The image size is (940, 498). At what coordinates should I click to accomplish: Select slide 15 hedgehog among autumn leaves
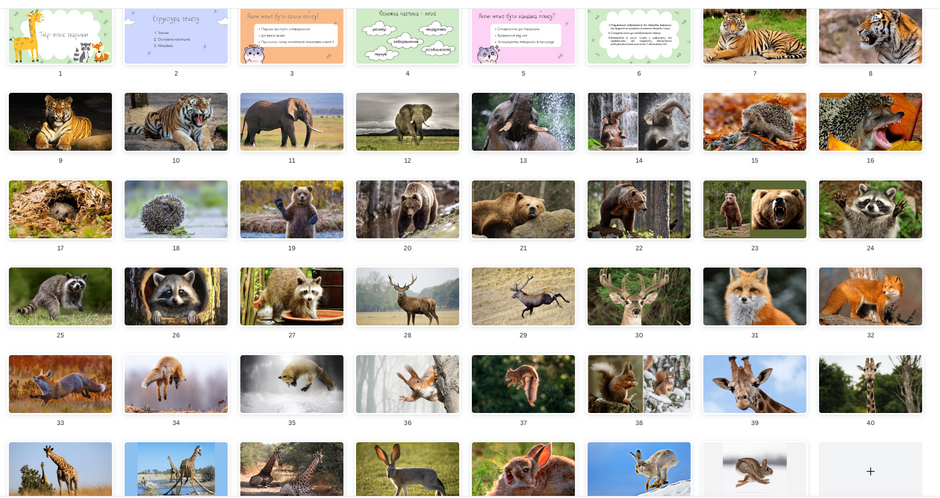(x=754, y=122)
